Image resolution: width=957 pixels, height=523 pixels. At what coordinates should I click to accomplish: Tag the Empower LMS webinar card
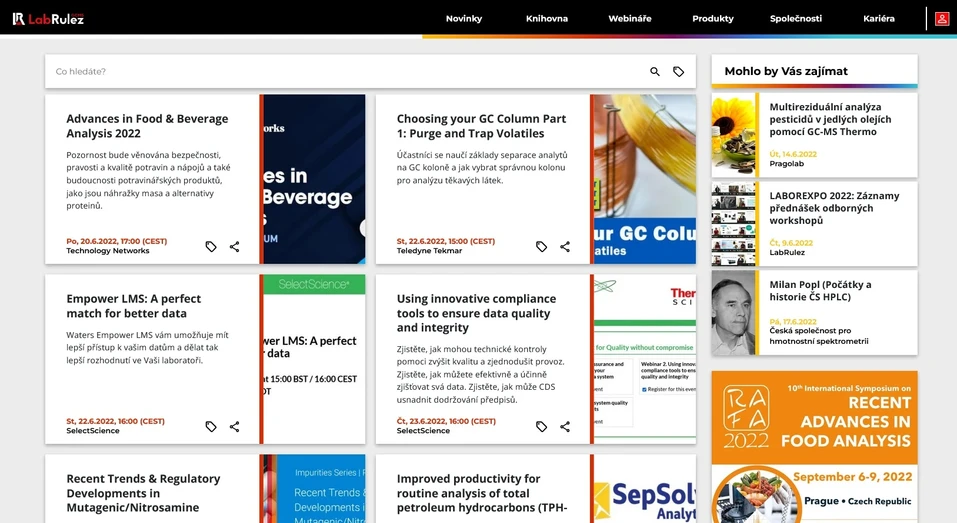point(211,426)
